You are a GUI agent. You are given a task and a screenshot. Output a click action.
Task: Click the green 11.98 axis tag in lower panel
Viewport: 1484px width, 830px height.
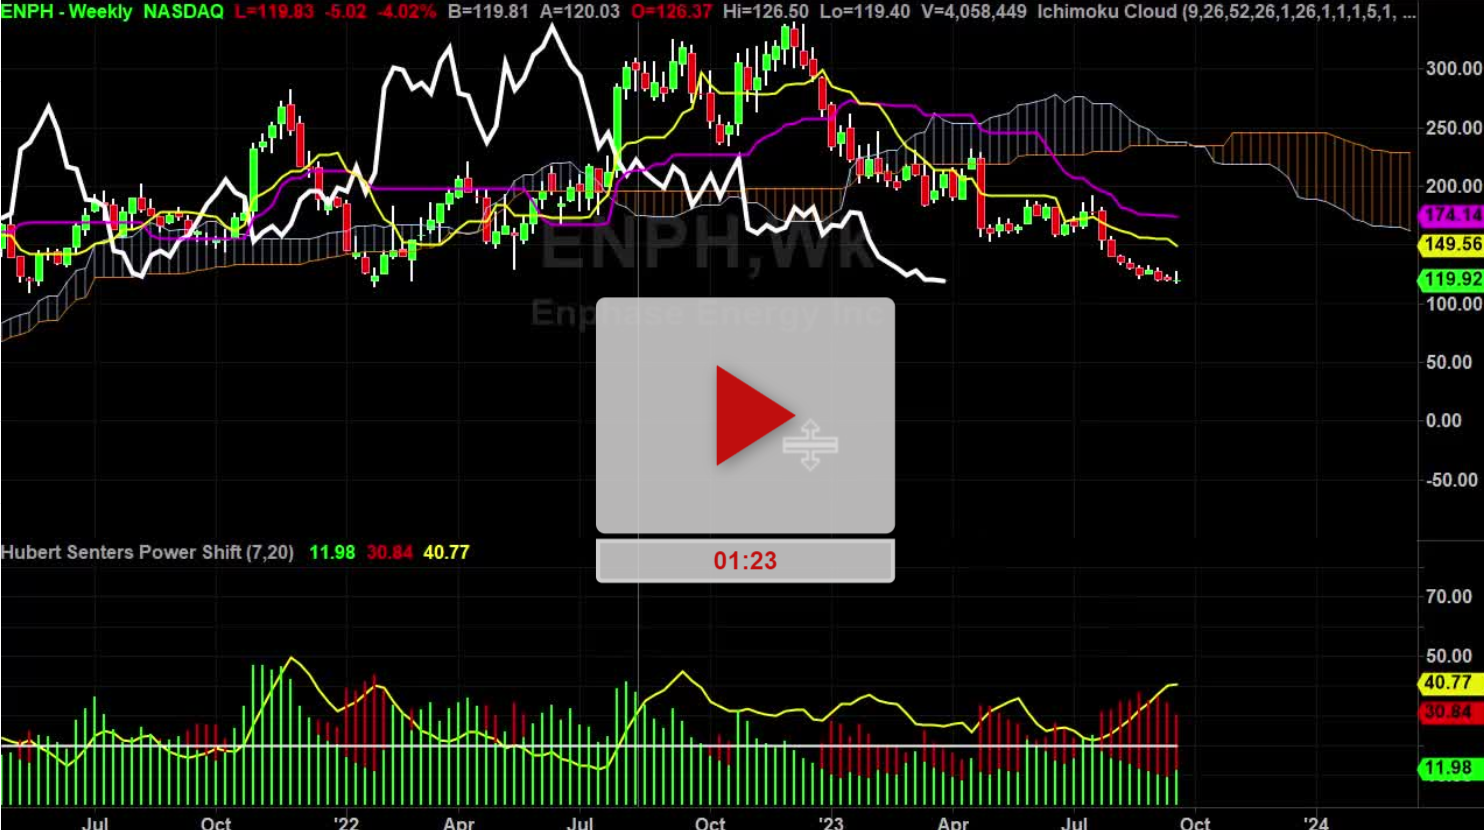pos(1452,768)
